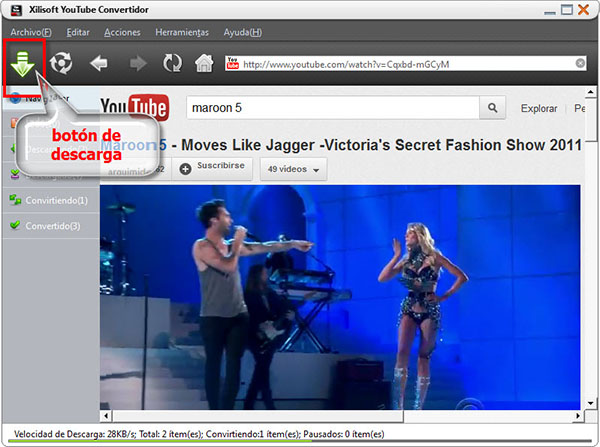Open the home page icon

[204, 63]
